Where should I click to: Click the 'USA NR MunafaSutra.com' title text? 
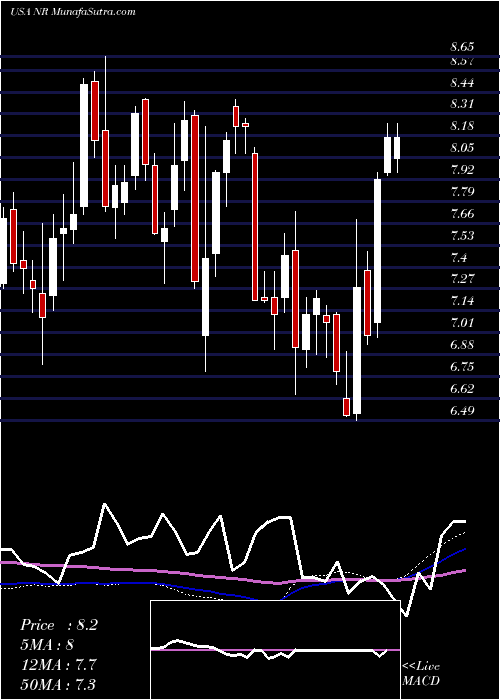(x=73, y=12)
